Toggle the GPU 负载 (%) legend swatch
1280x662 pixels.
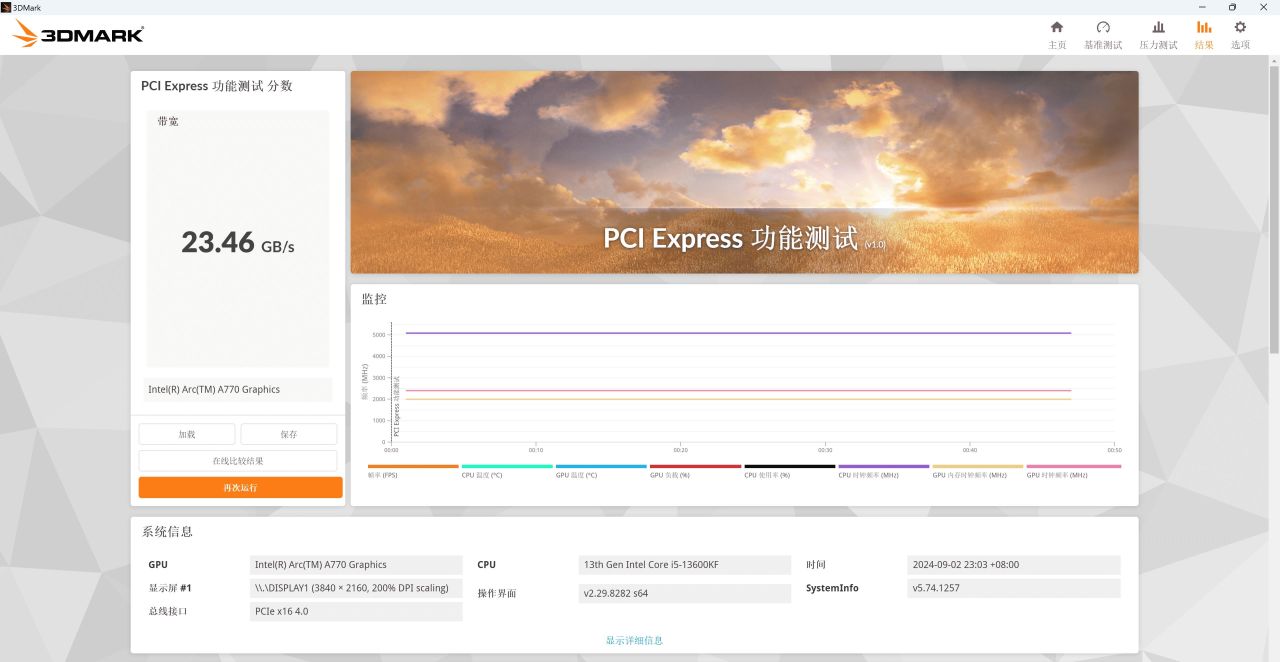[x=695, y=466]
